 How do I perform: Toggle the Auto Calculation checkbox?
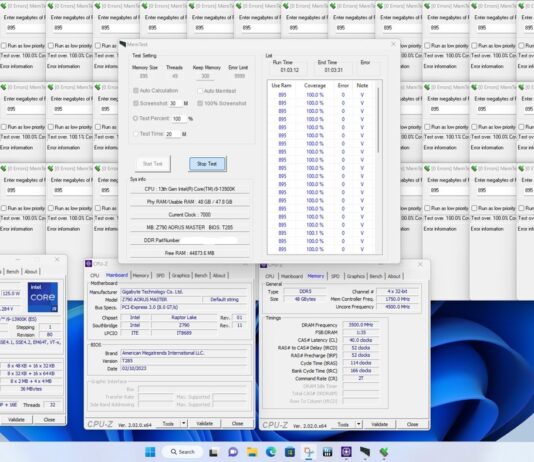(x=136, y=91)
